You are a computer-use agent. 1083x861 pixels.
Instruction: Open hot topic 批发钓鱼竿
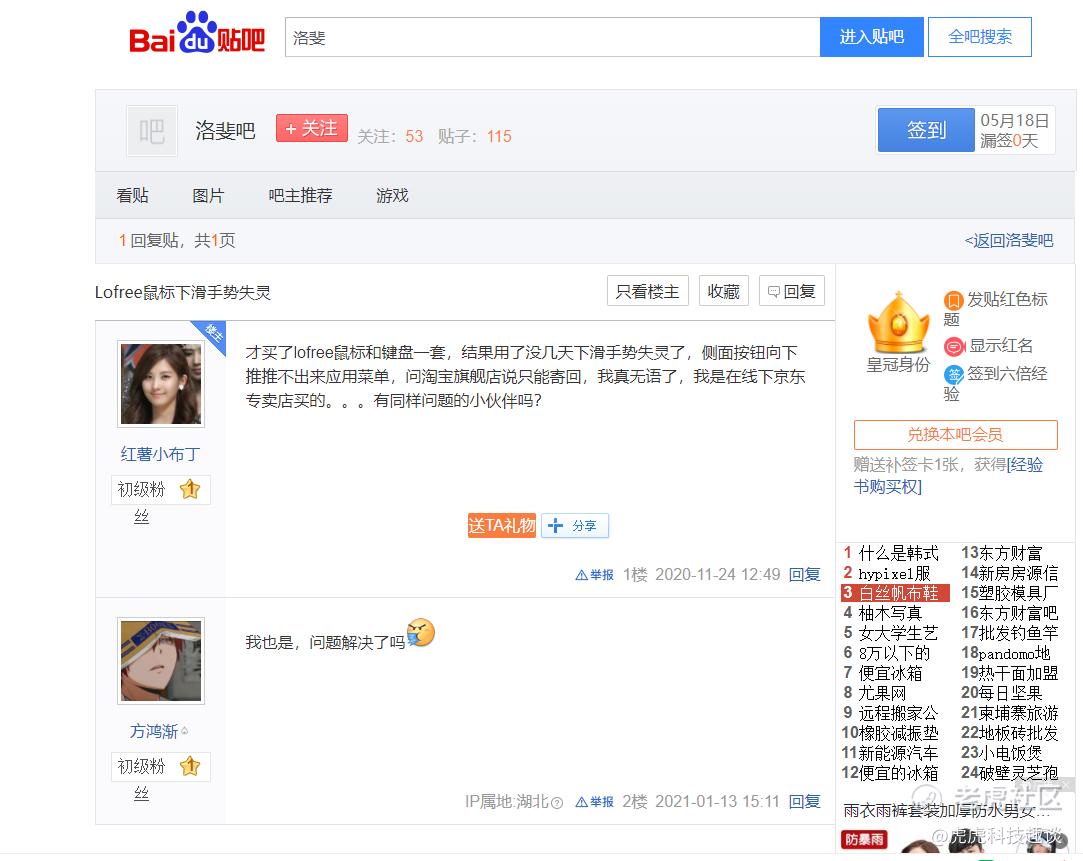1019,633
